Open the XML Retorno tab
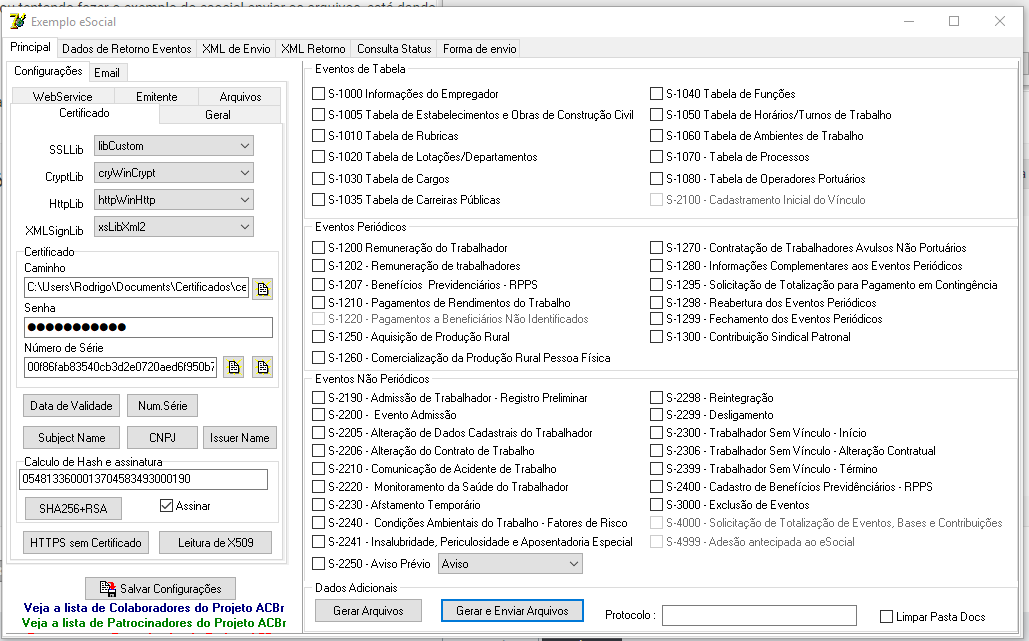 pyautogui.click(x=313, y=49)
